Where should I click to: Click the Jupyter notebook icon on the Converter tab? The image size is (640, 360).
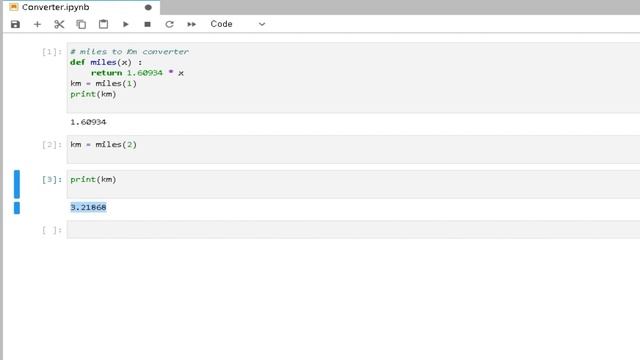coord(13,7)
